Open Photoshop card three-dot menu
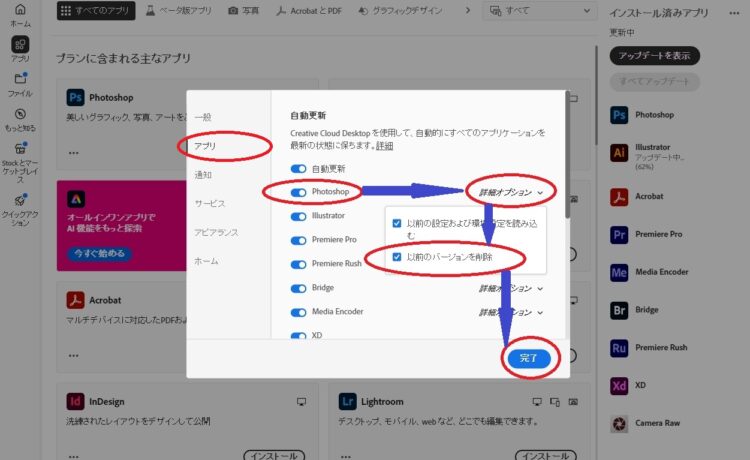Image resolution: width=750 pixels, height=460 pixels. (73, 153)
